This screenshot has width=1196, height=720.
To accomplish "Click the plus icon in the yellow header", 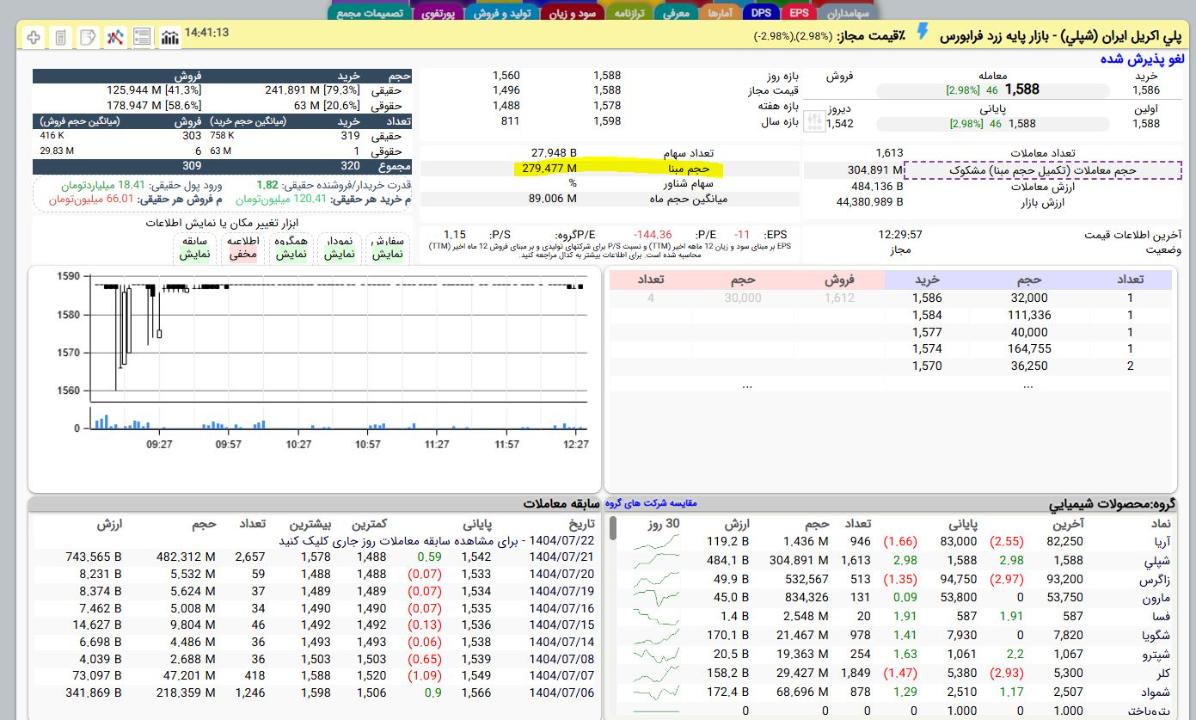I will pyautogui.click(x=34, y=38).
